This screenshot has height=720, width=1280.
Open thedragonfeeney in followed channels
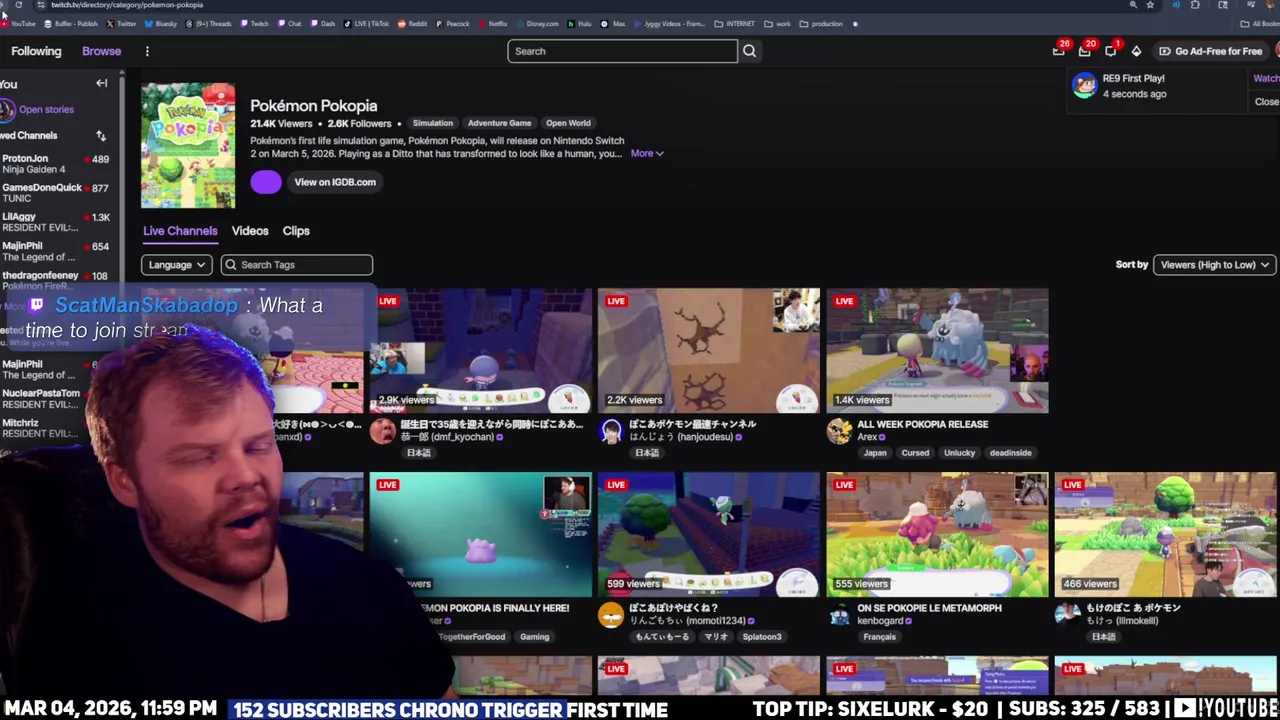tap(55, 280)
